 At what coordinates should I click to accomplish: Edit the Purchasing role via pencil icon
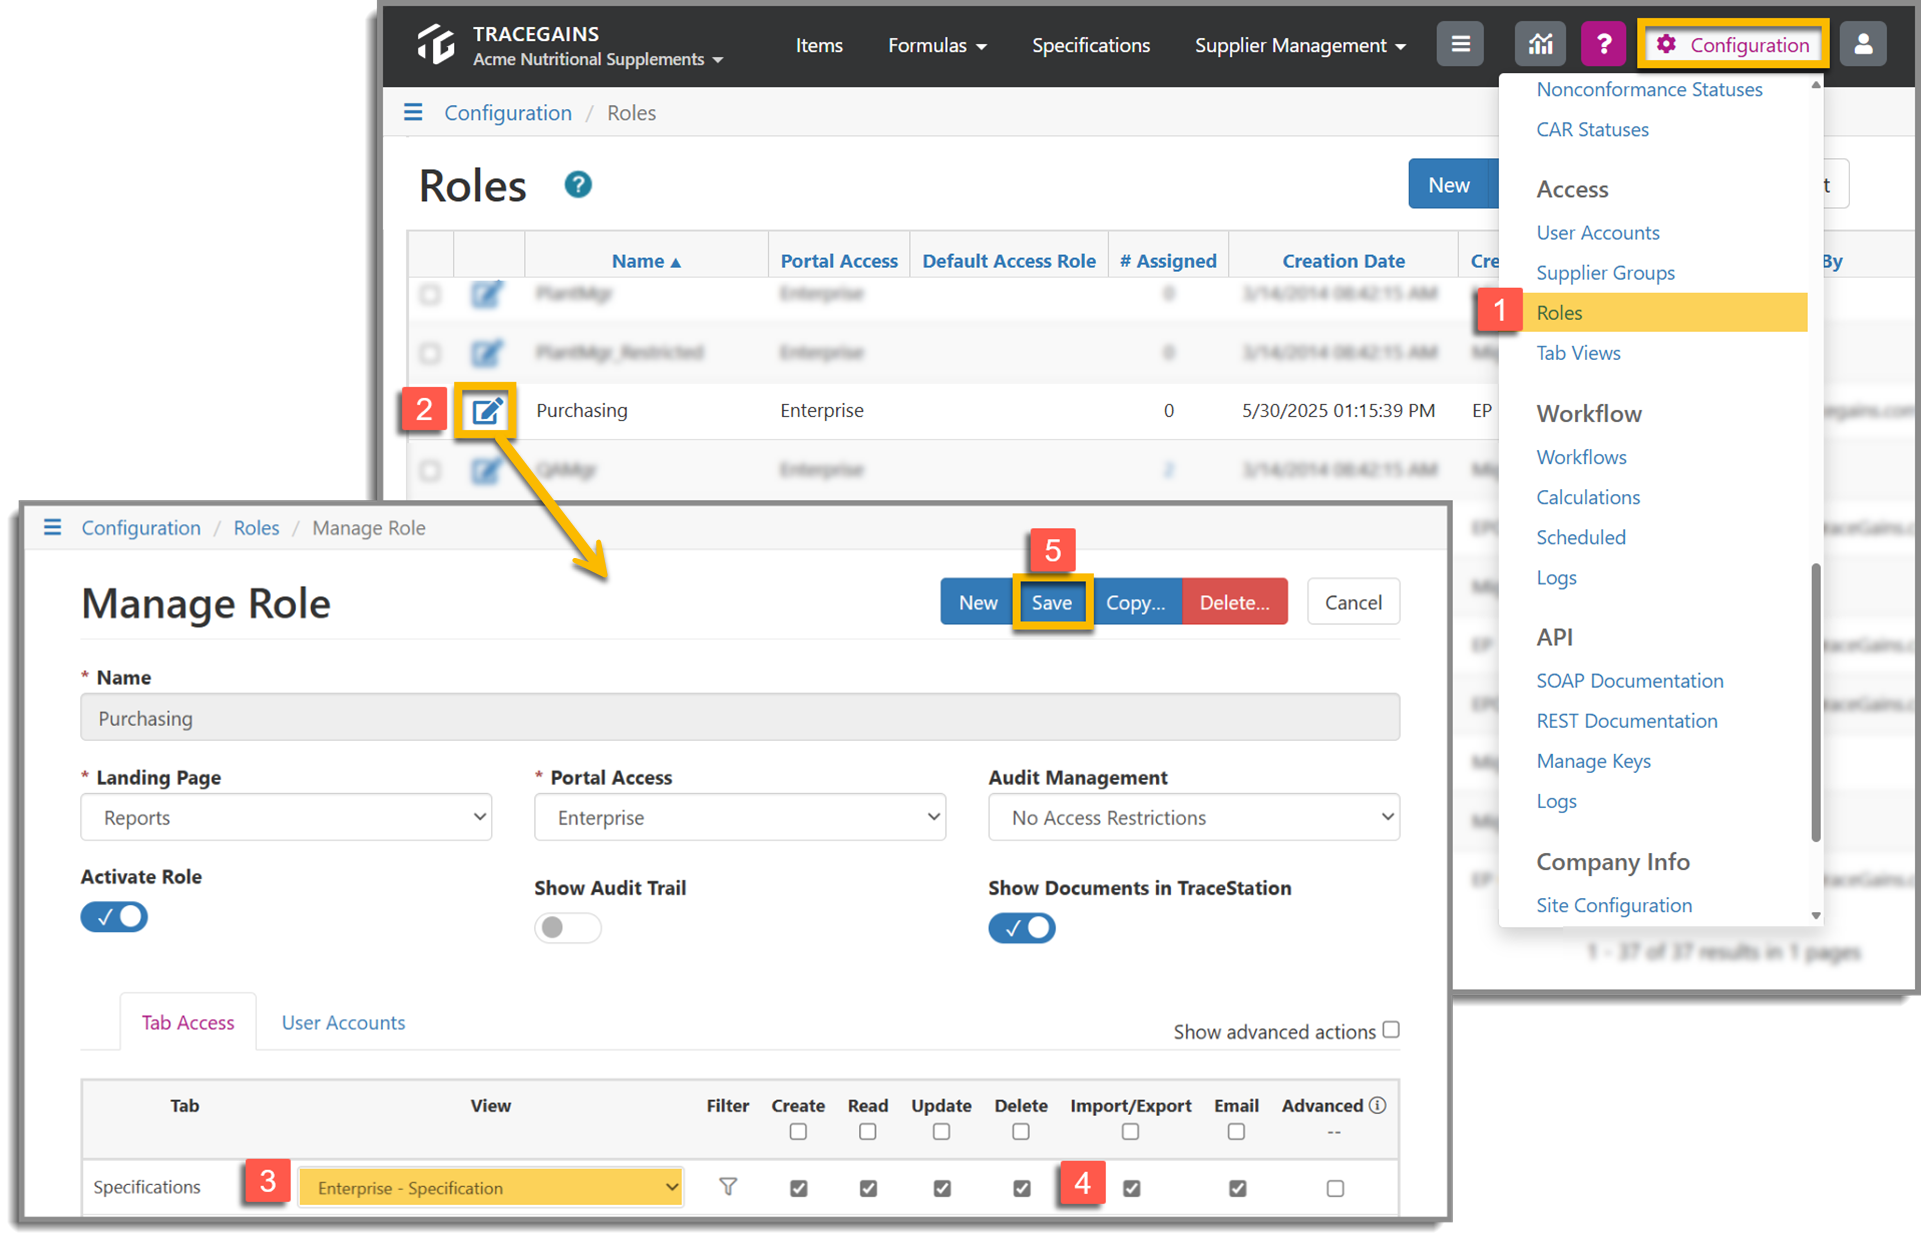point(486,410)
